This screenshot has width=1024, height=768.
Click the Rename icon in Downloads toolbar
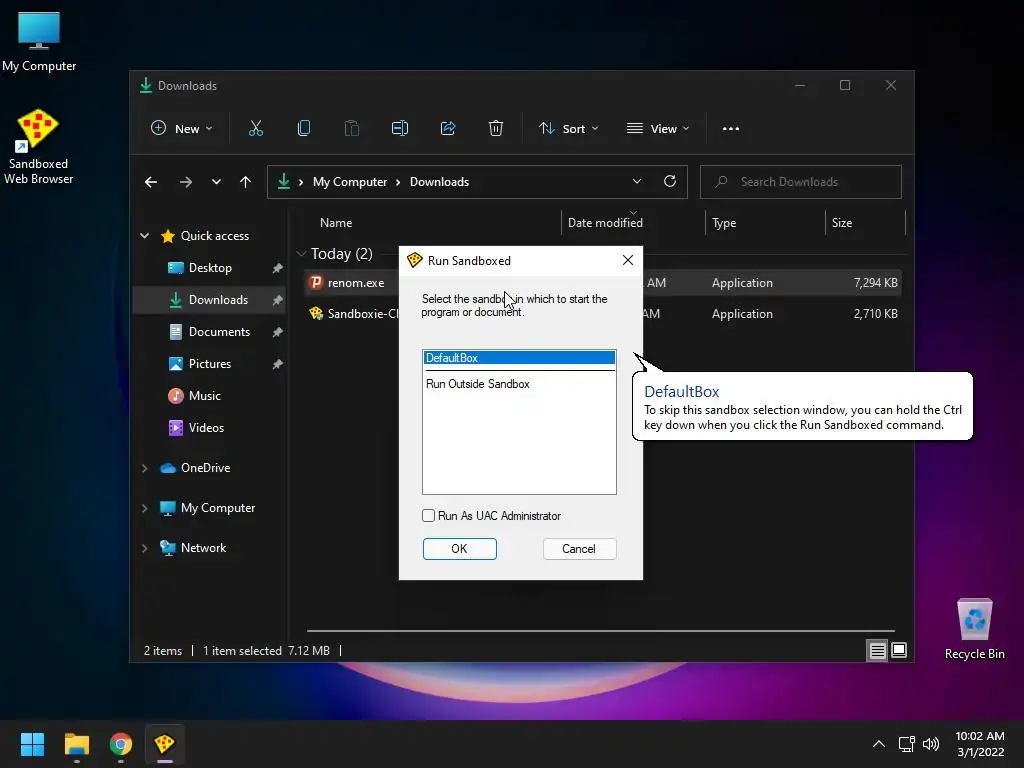tap(400, 129)
